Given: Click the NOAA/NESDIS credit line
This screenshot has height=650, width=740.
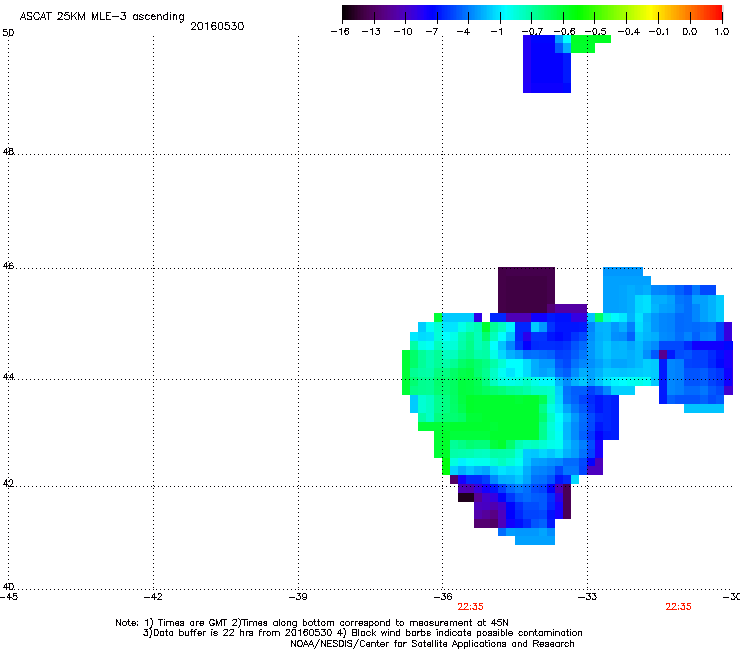Looking at the screenshot, I should [432, 644].
